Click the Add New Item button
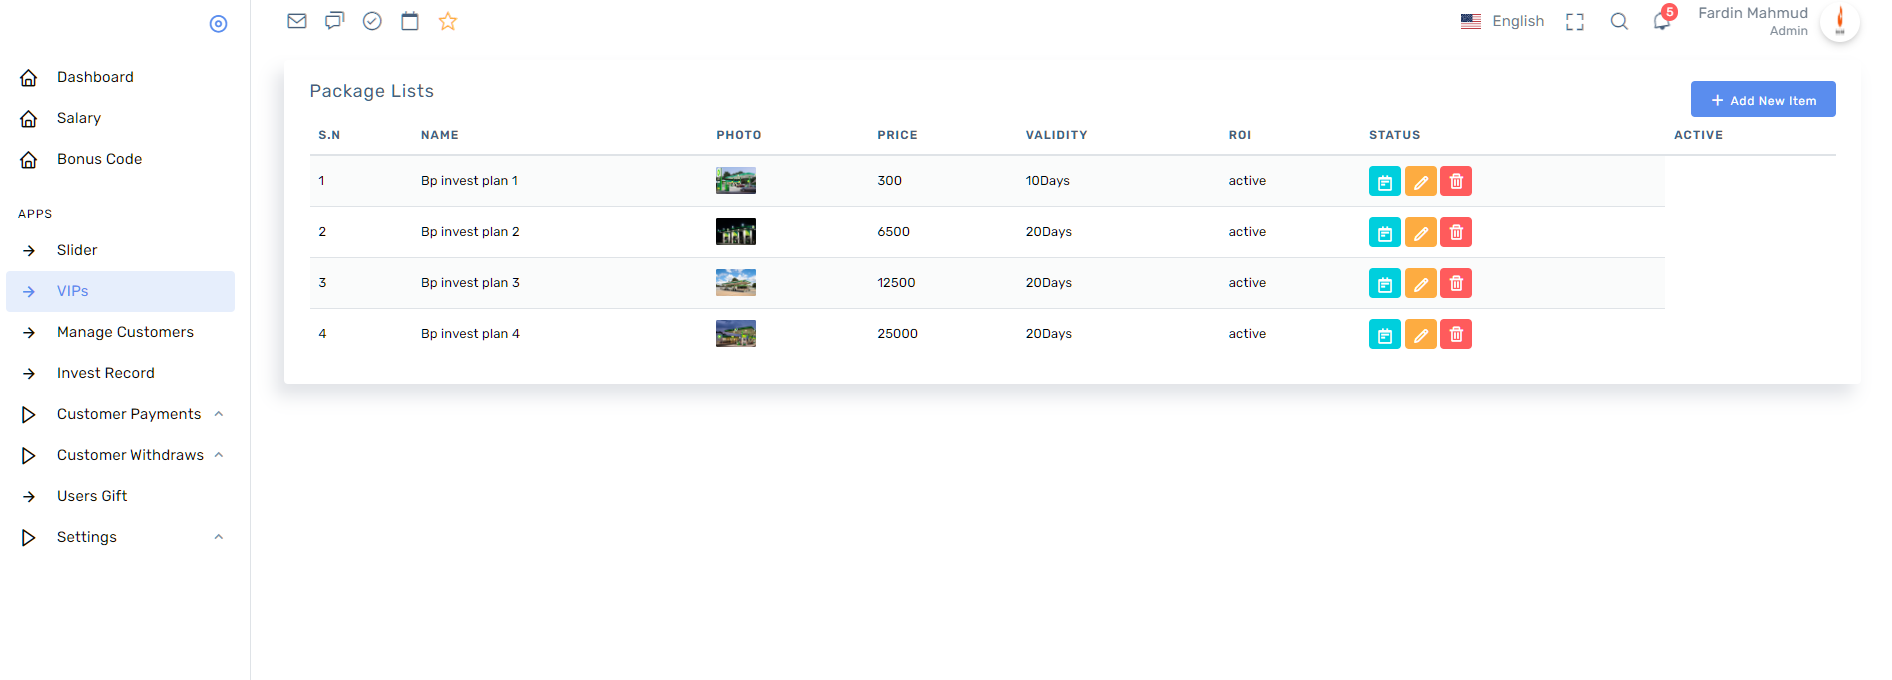Screen dimensions: 1892x680 pos(1762,100)
